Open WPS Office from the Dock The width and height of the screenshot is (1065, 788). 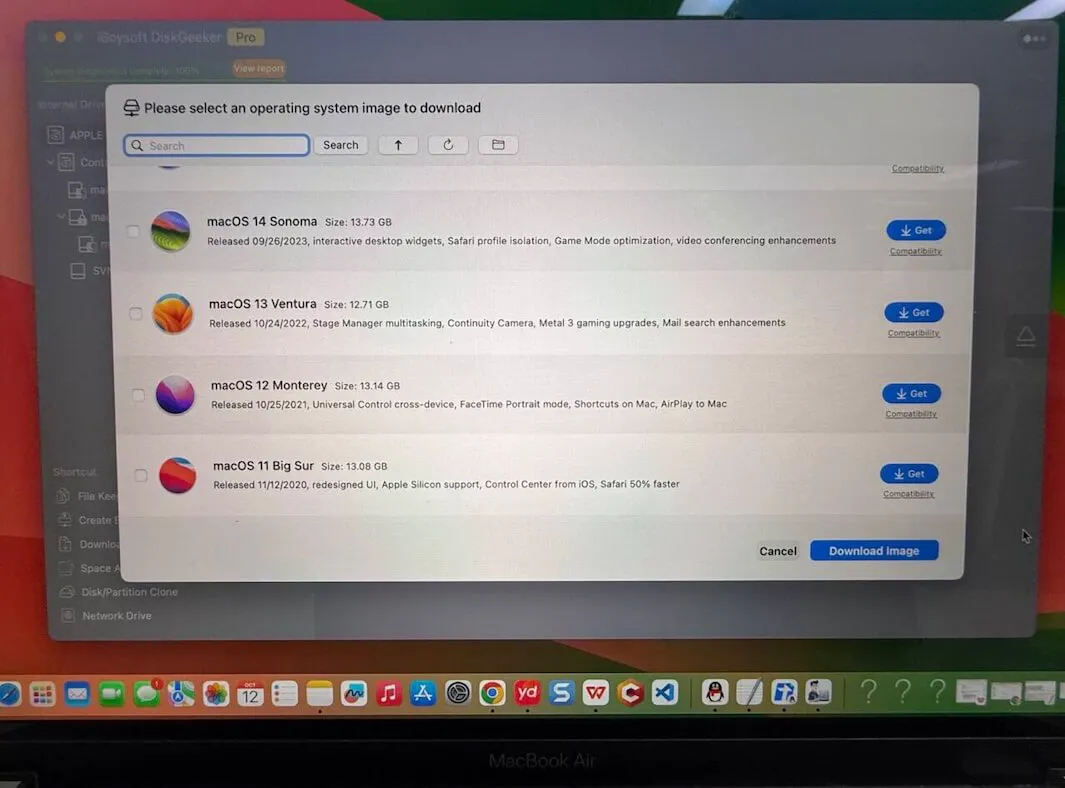[x=596, y=693]
